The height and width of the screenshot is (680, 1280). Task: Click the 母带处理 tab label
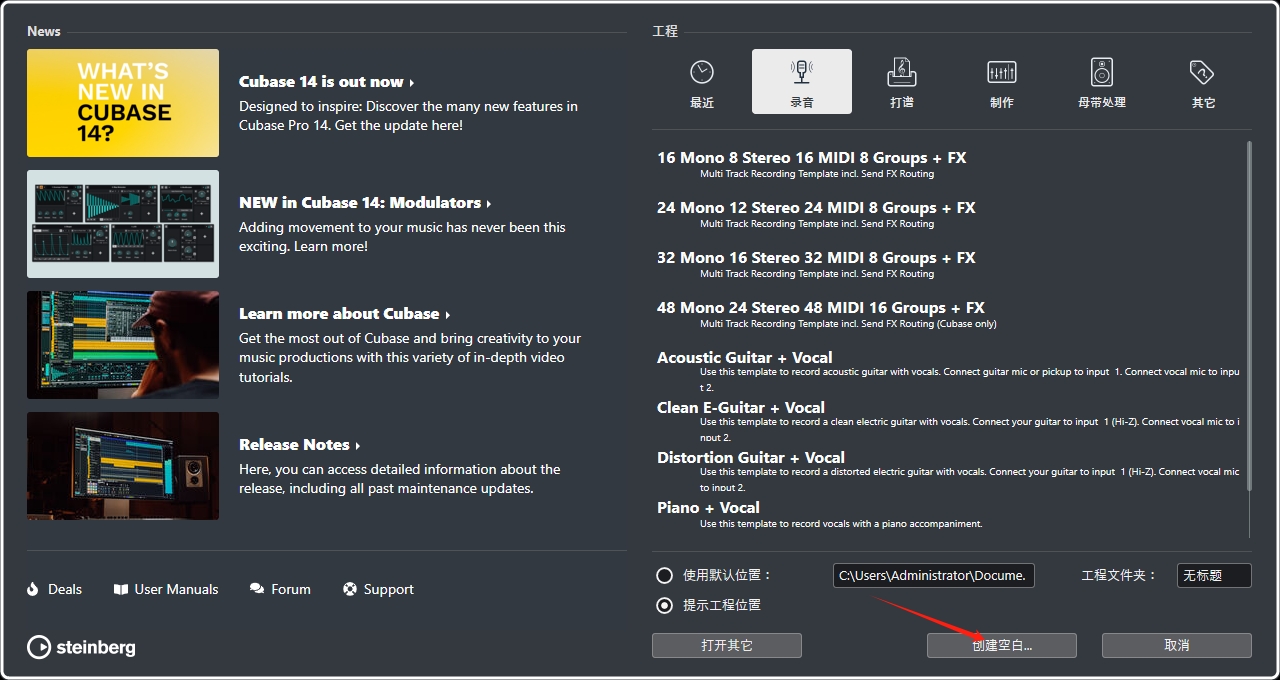tap(1102, 103)
